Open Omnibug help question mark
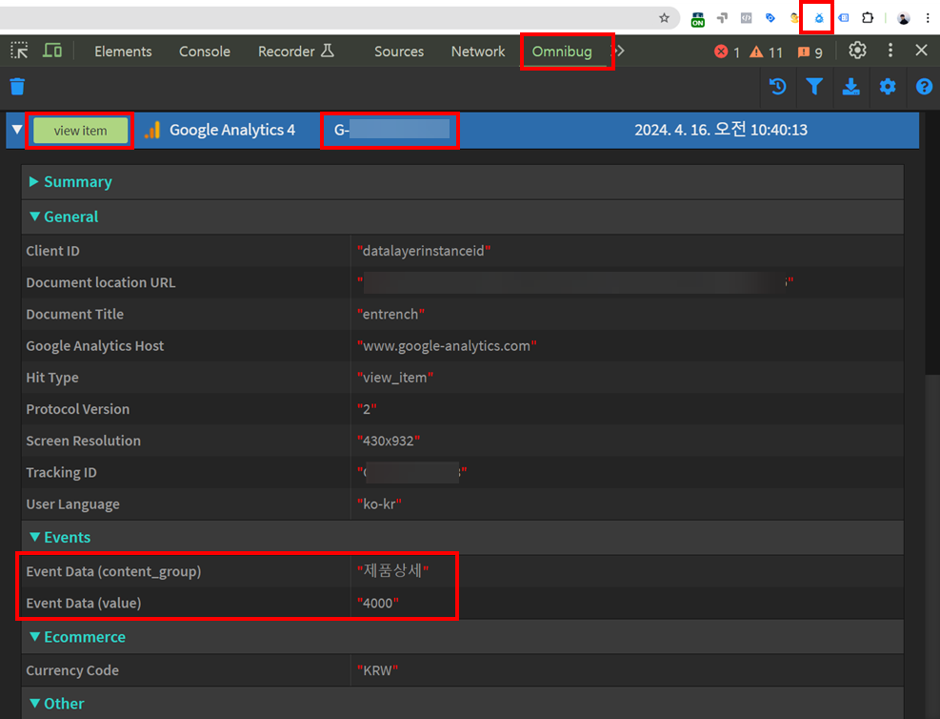 (x=924, y=87)
